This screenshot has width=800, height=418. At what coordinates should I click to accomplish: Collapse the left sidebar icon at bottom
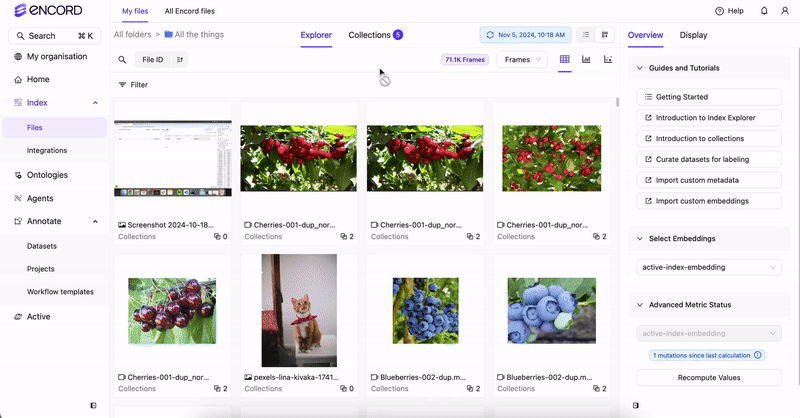point(93,405)
